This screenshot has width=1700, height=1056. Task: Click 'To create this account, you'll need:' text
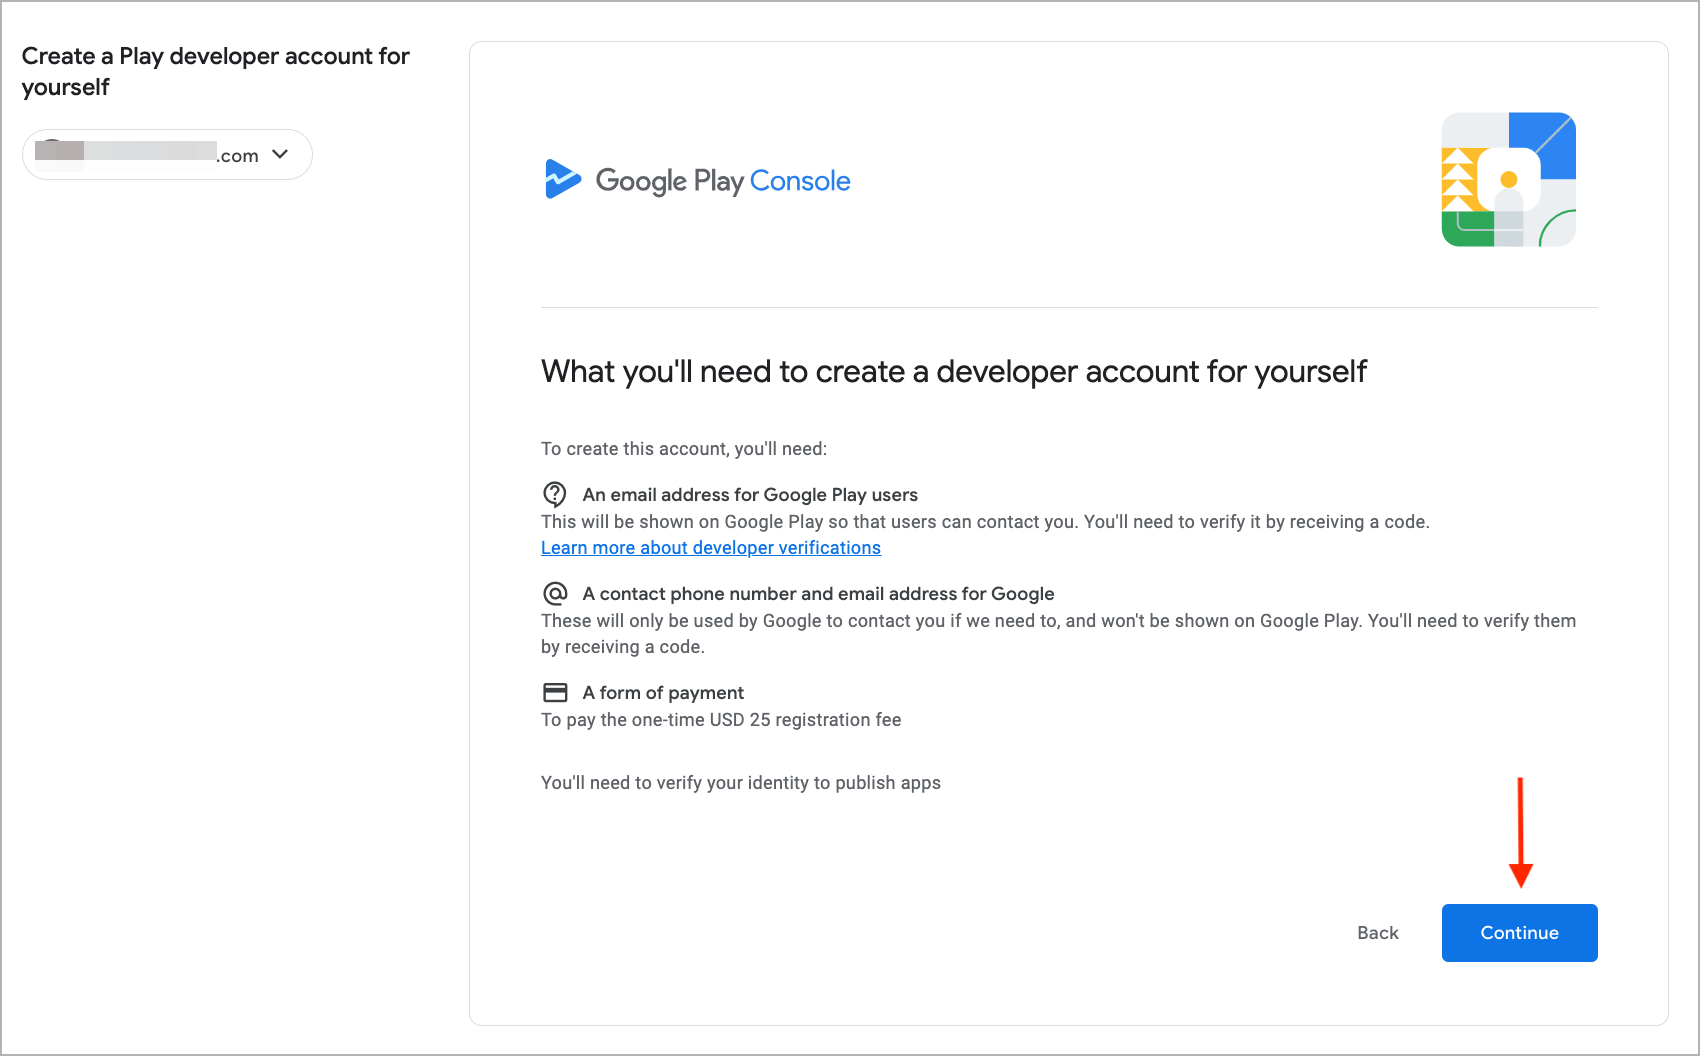(684, 449)
